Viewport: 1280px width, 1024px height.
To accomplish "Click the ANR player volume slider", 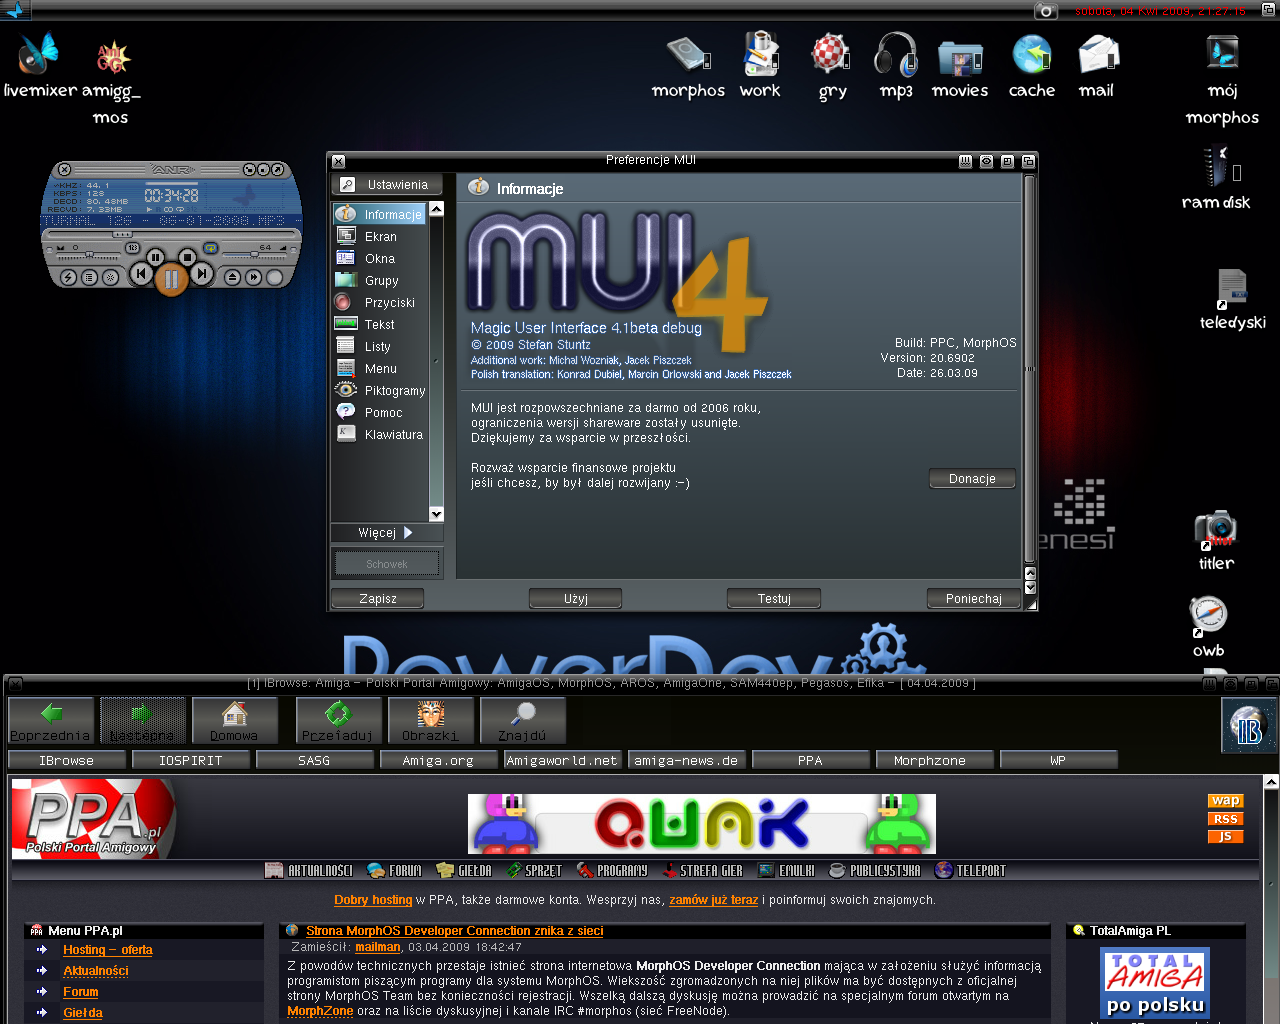I will [x=254, y=255].
